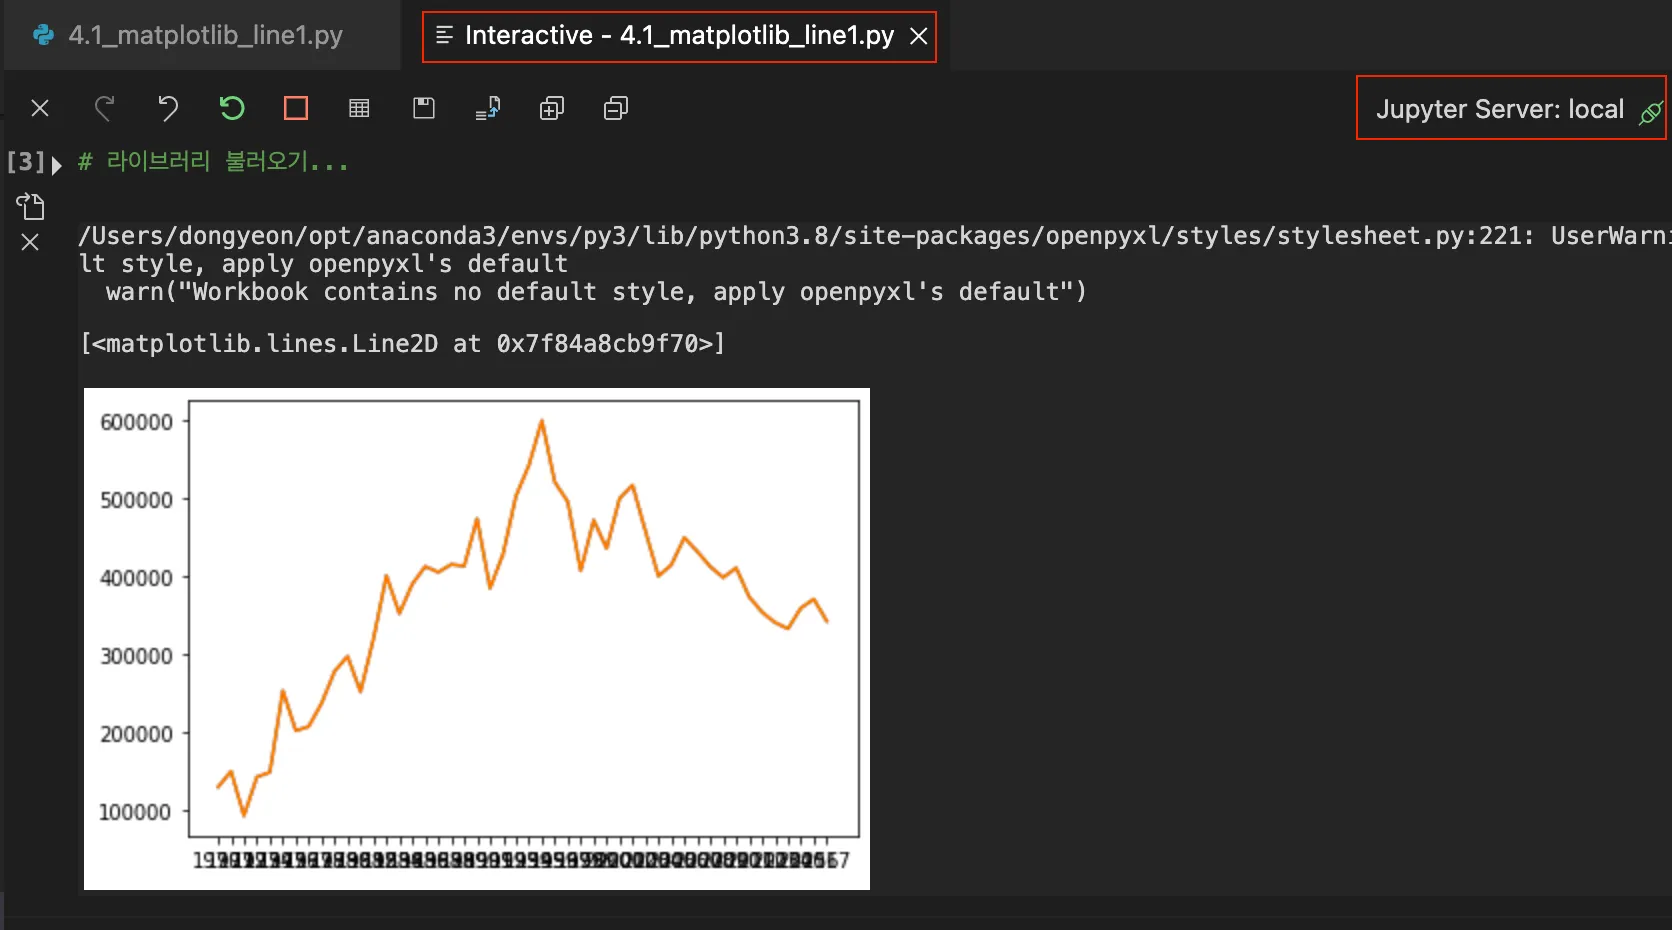Click the warn("Workbook contains no default style") line
Screen dimensions: 1672x930
pyautogui.click(x=596, y=292)
